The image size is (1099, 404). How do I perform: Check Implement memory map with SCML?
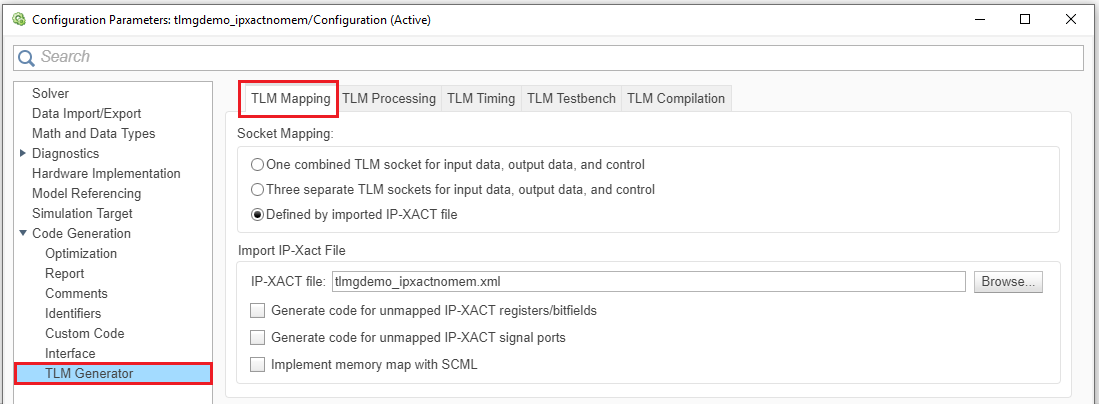pos(258,365)
